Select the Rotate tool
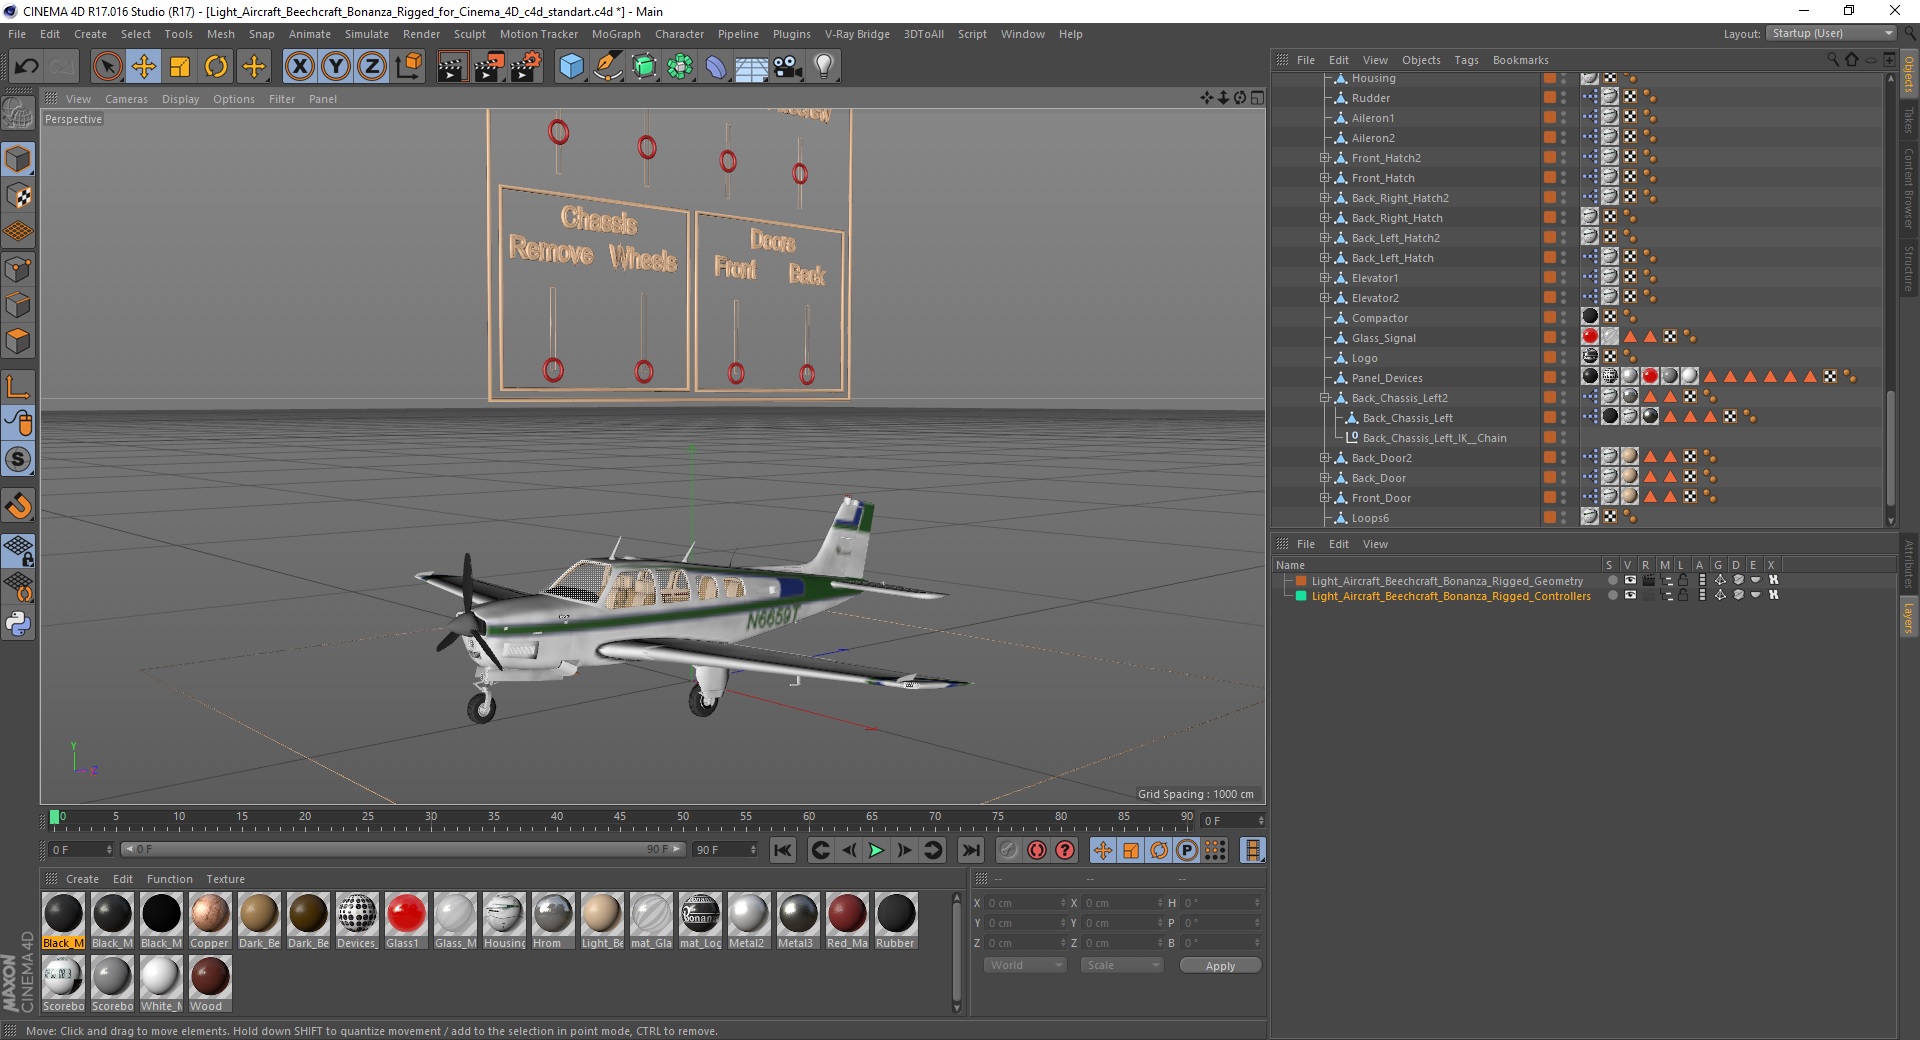This screenshot has height=1040, width=1920. point(216,67)
